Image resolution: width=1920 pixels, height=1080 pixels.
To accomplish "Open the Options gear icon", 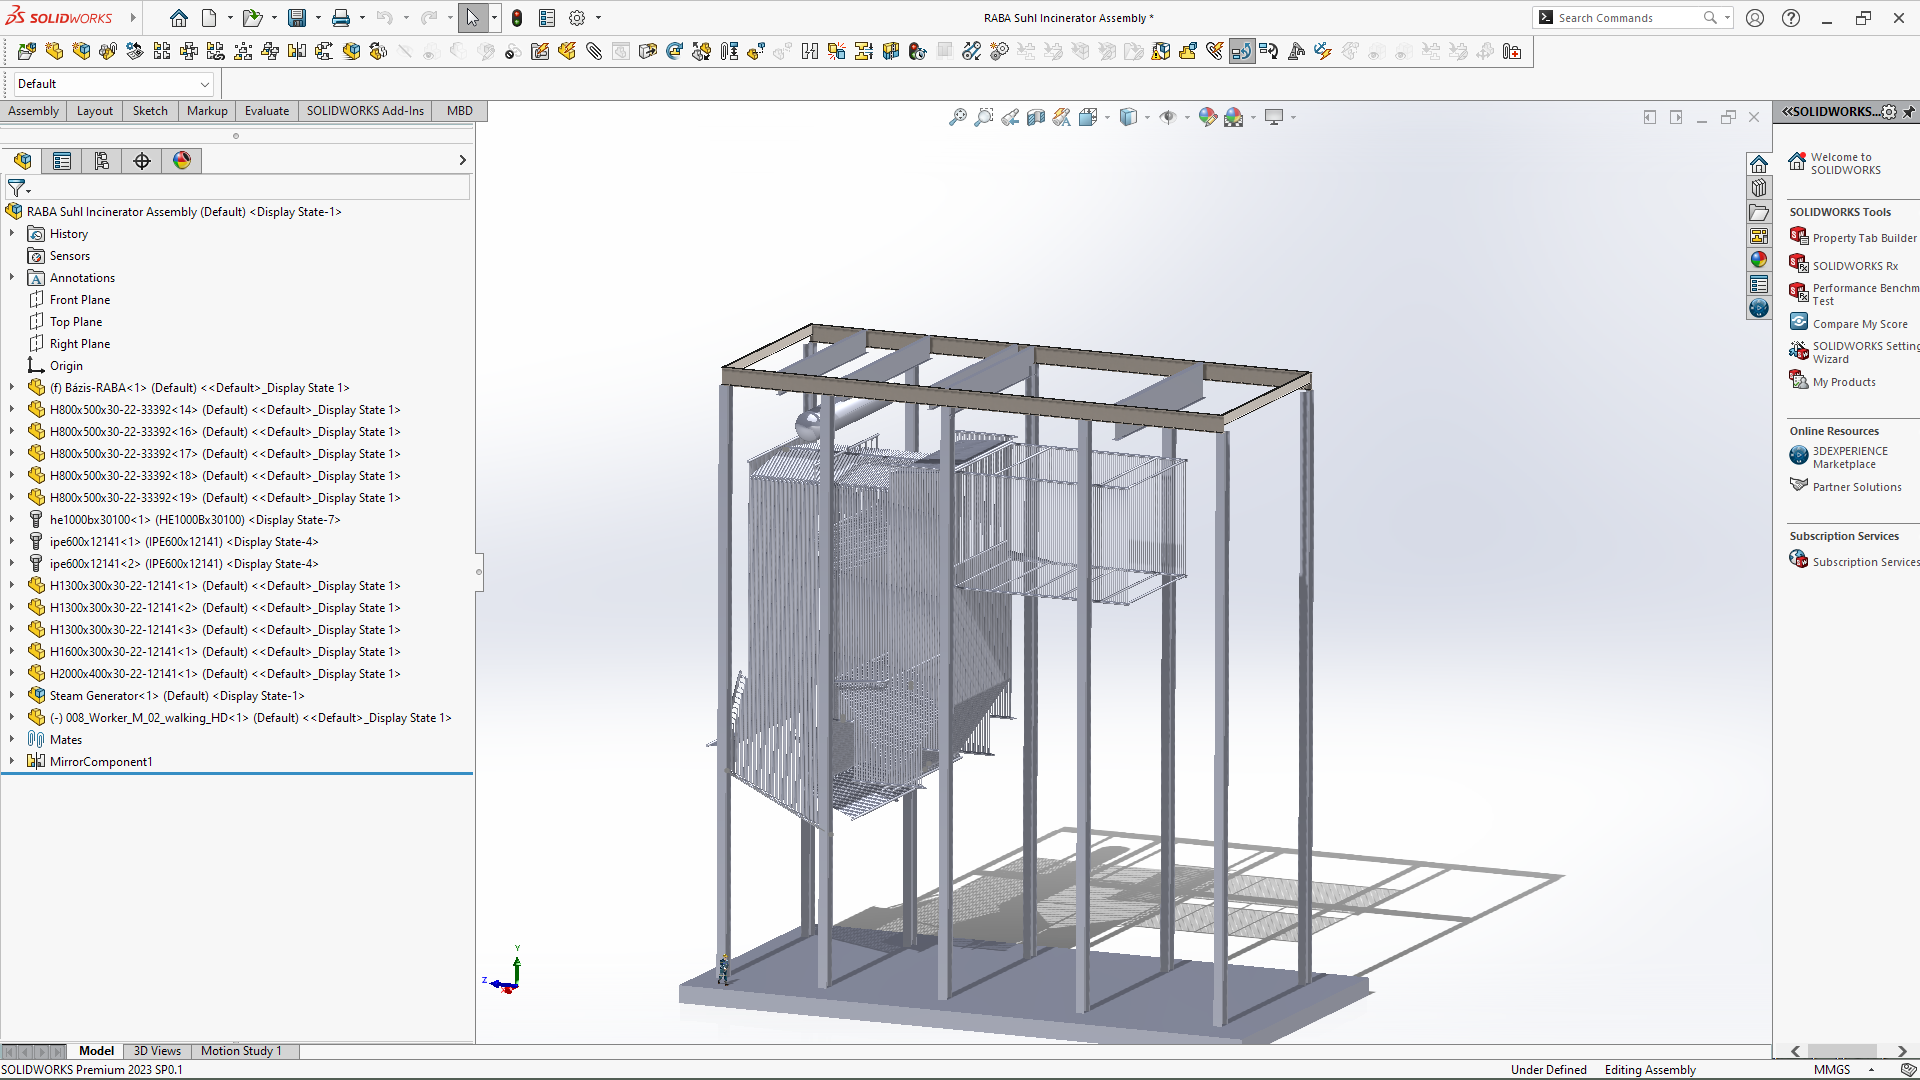I will click(x=577, y=18).
